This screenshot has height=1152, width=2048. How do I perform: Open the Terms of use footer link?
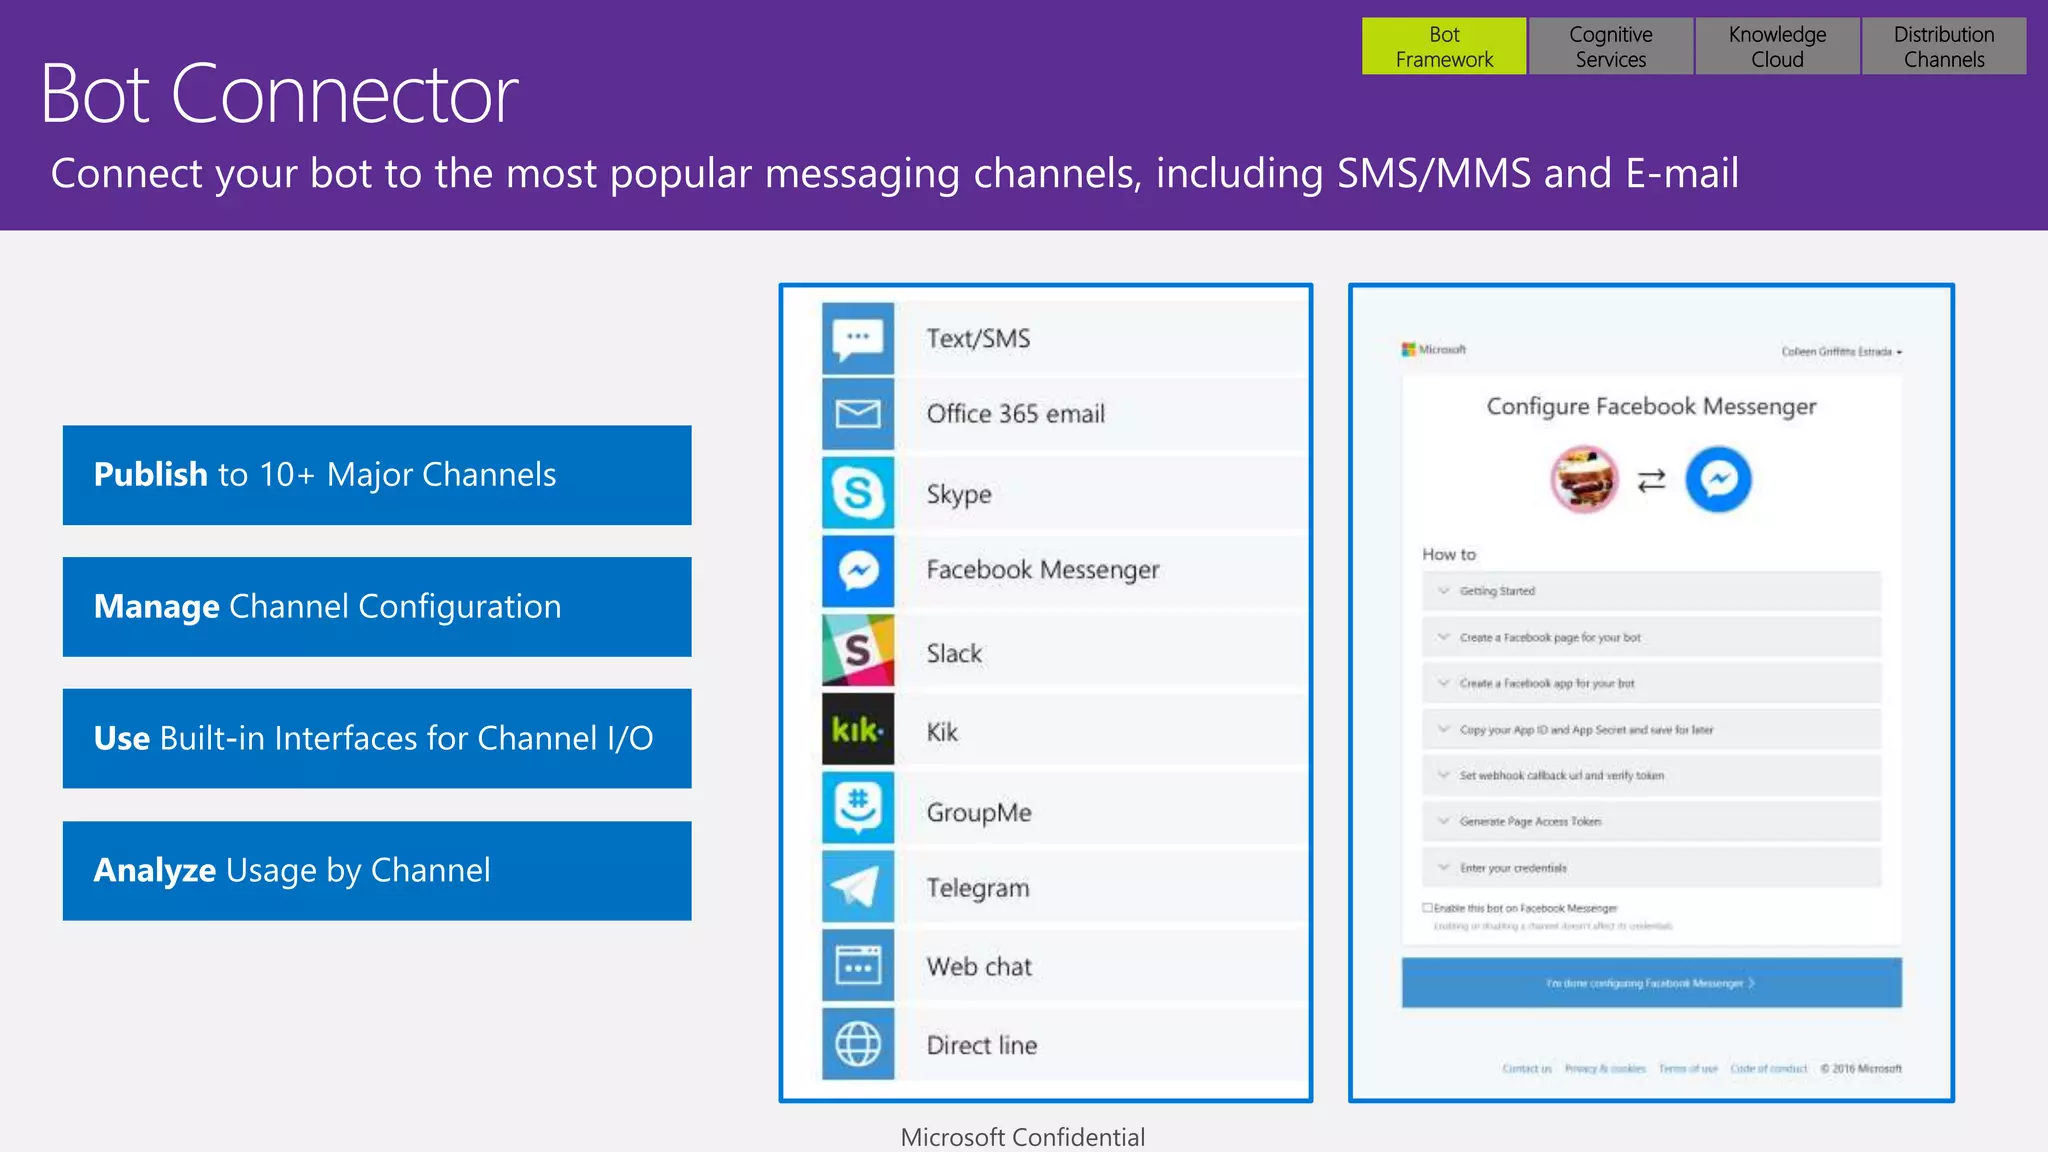[1688, 1069]
